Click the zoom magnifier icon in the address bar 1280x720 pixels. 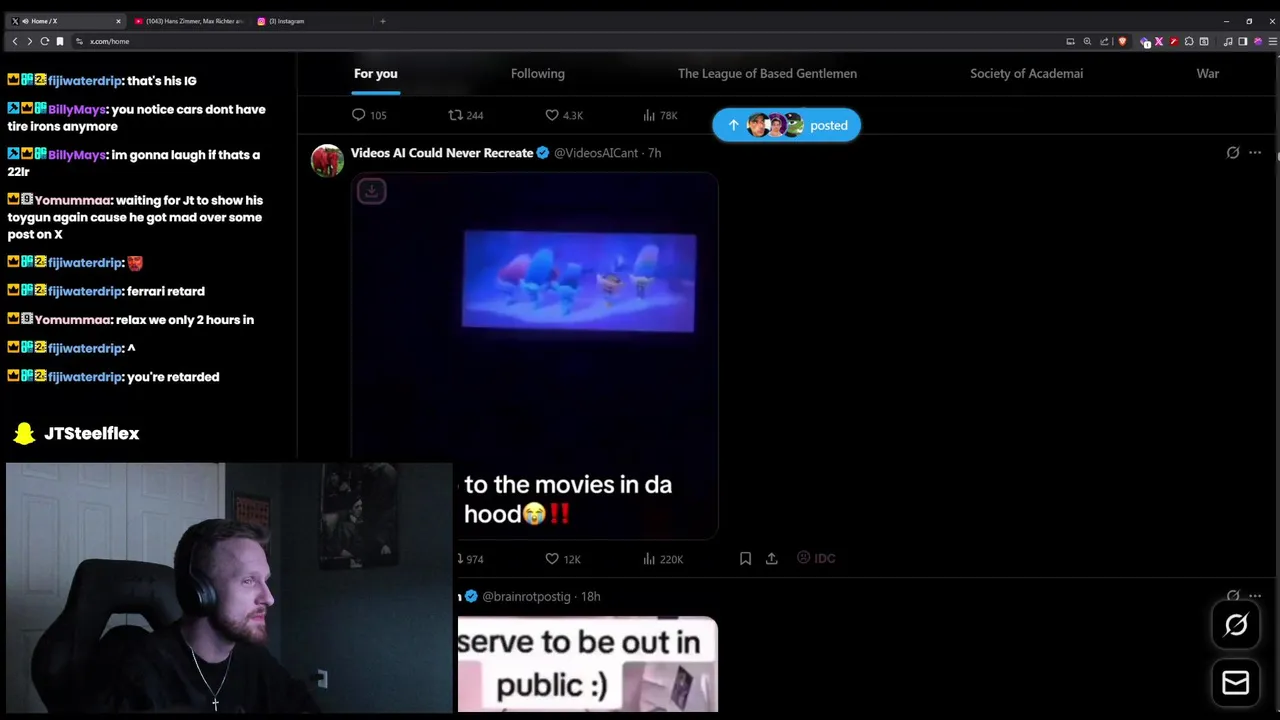click(x=1087, y=41)
